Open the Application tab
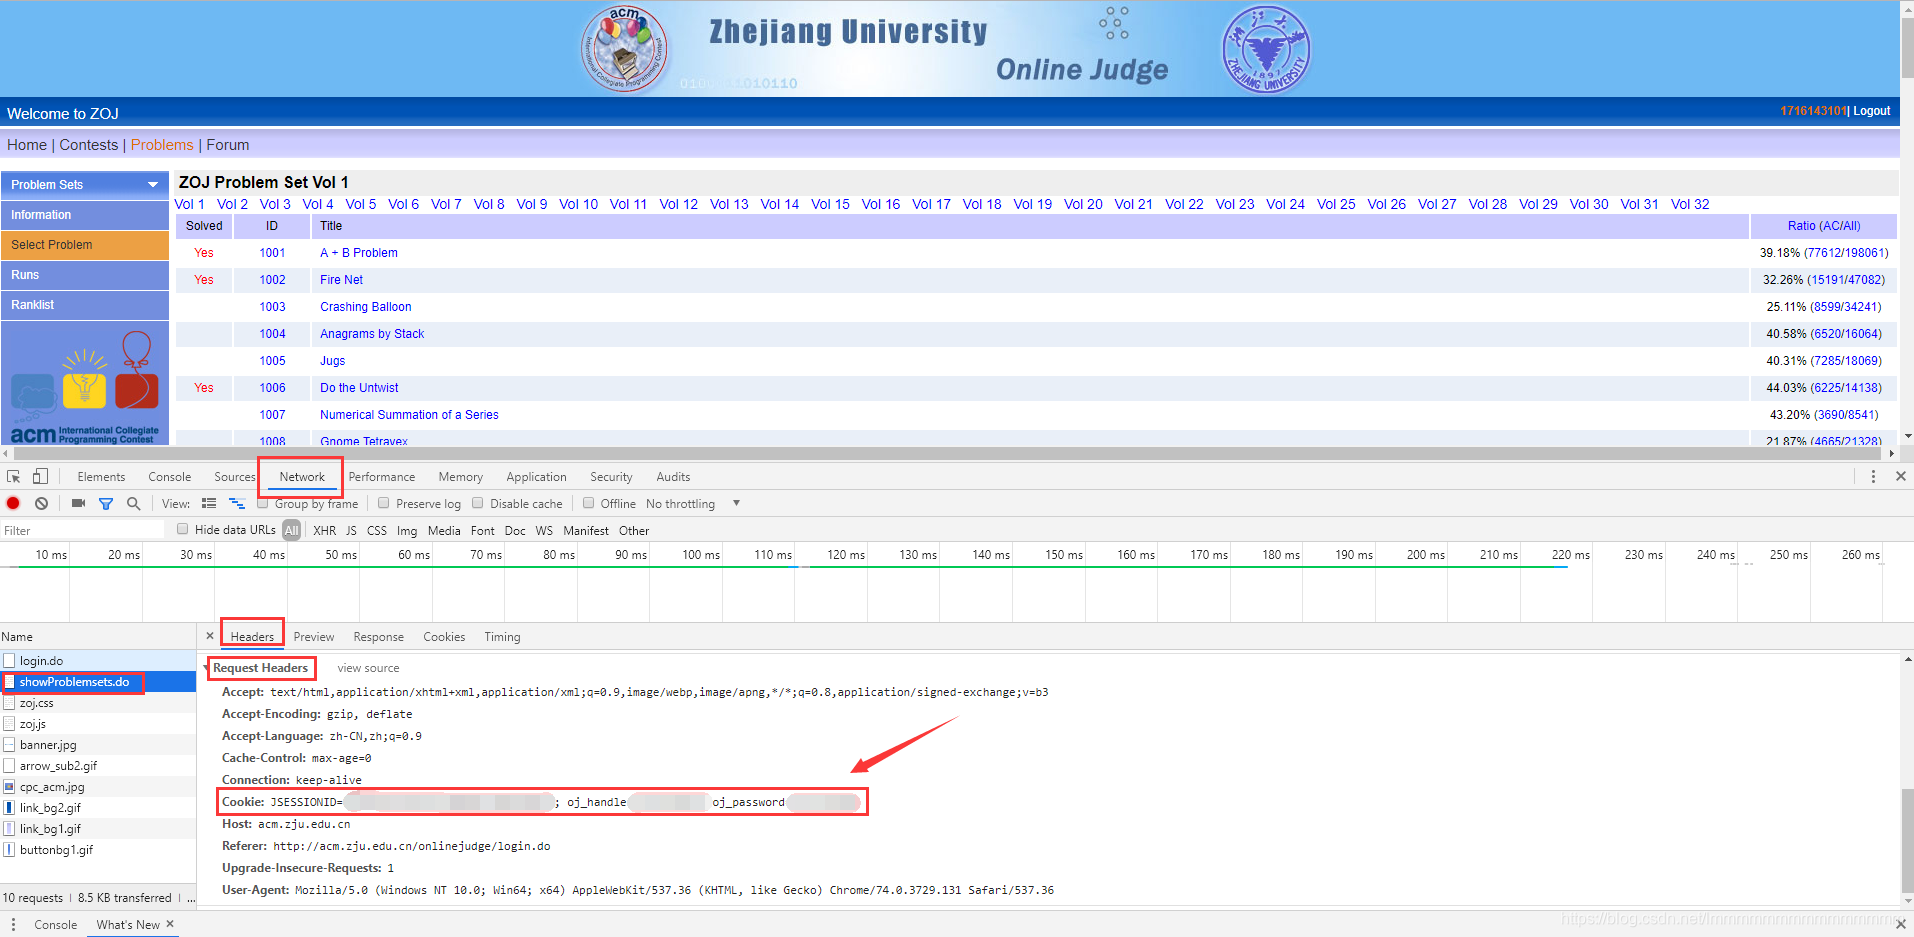The image size is (1914, 937). click(536, 477)
